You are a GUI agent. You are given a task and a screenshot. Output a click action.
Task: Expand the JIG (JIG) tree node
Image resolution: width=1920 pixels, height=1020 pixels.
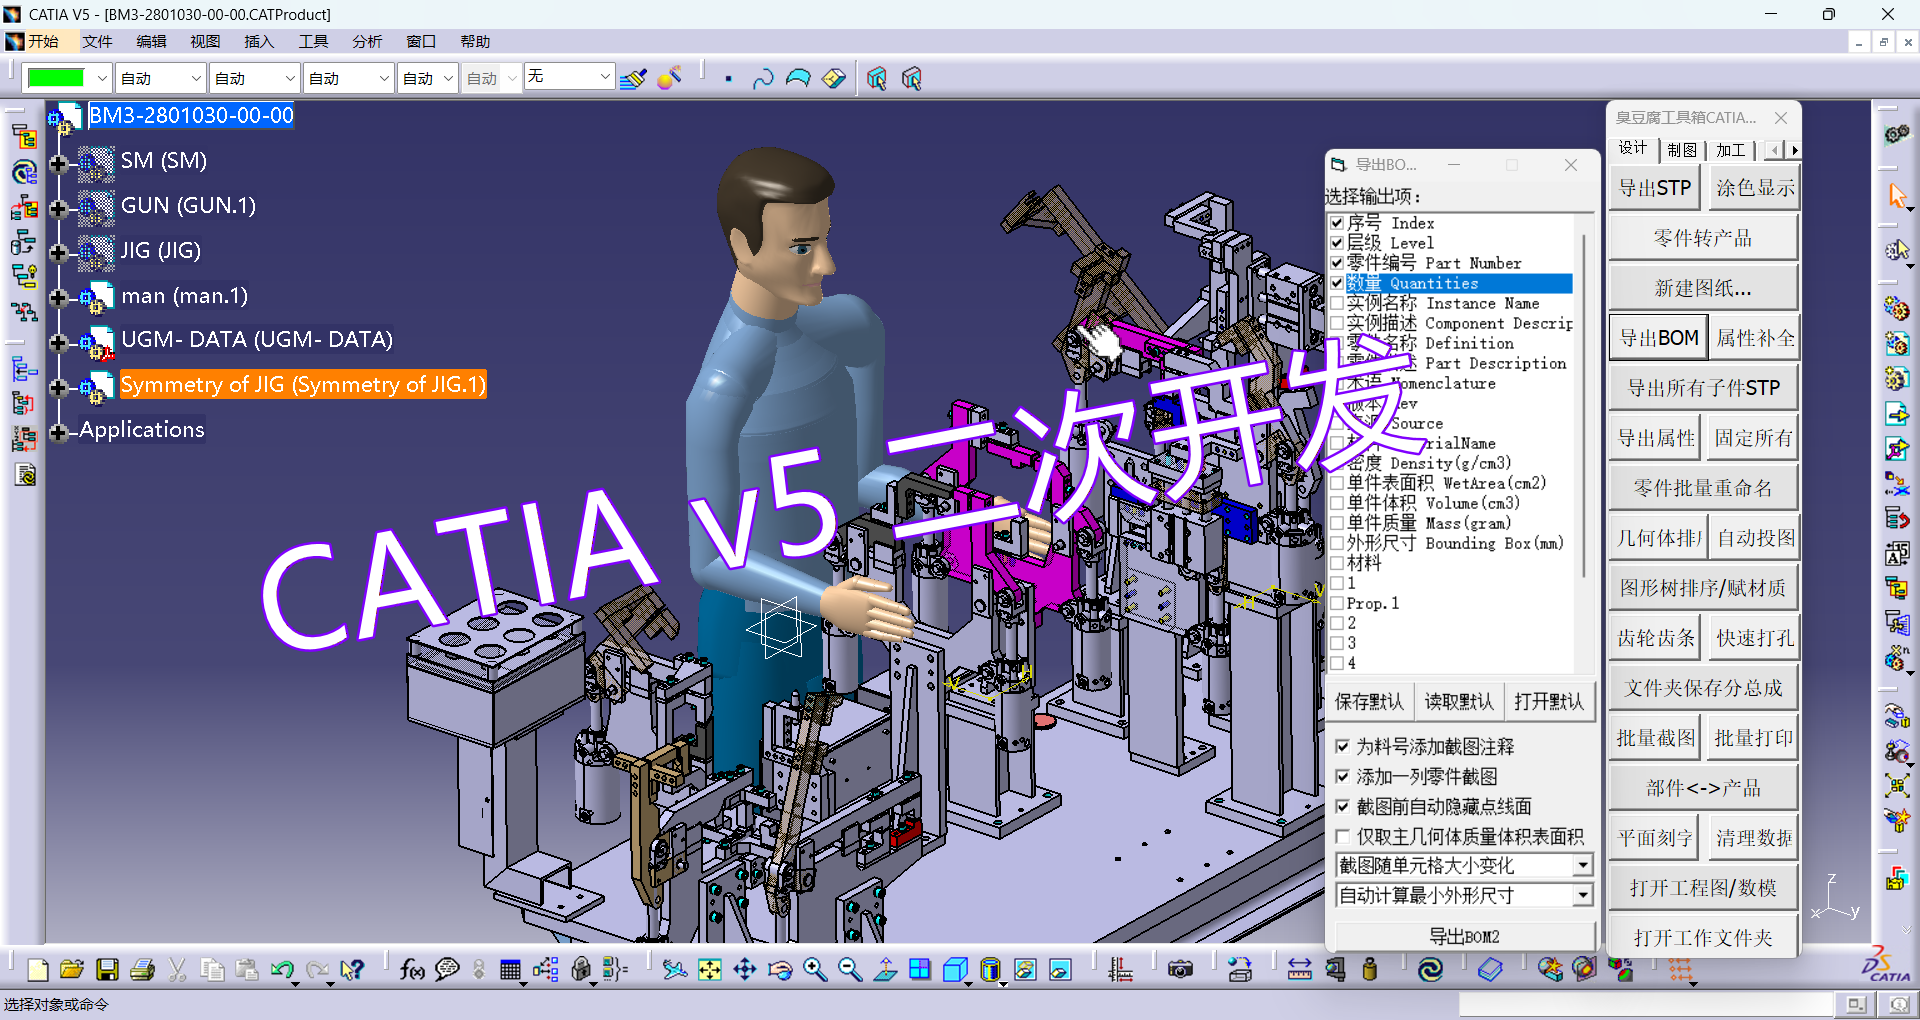tap(58, 253)
